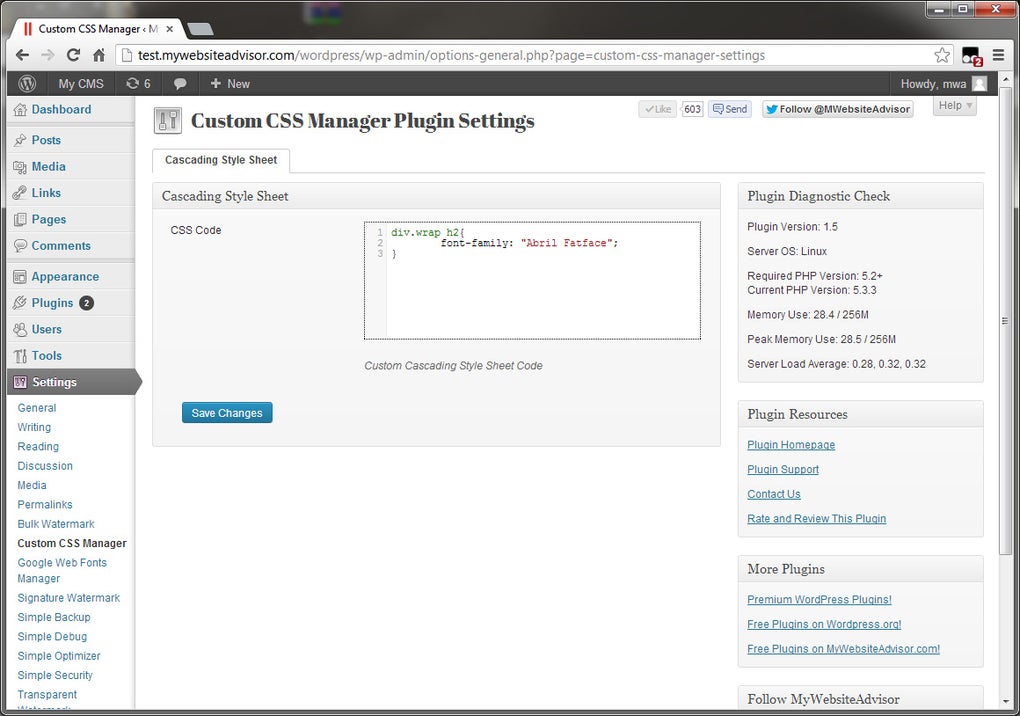This screenshot has width=1020, height=716.
Task: Click the Users icon in sidebar
Action: coord(22,329)
